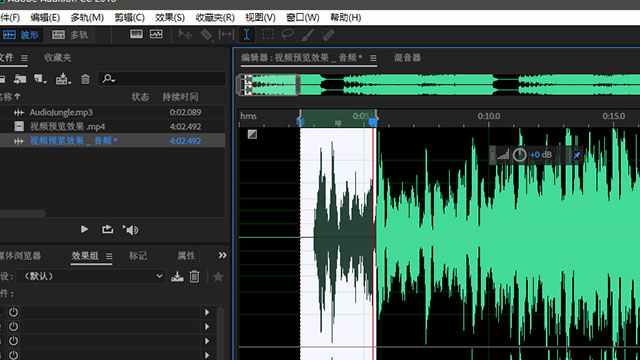The image size is (640, 360).
Task: Delete selected file with trash icon
Action: 85,79
